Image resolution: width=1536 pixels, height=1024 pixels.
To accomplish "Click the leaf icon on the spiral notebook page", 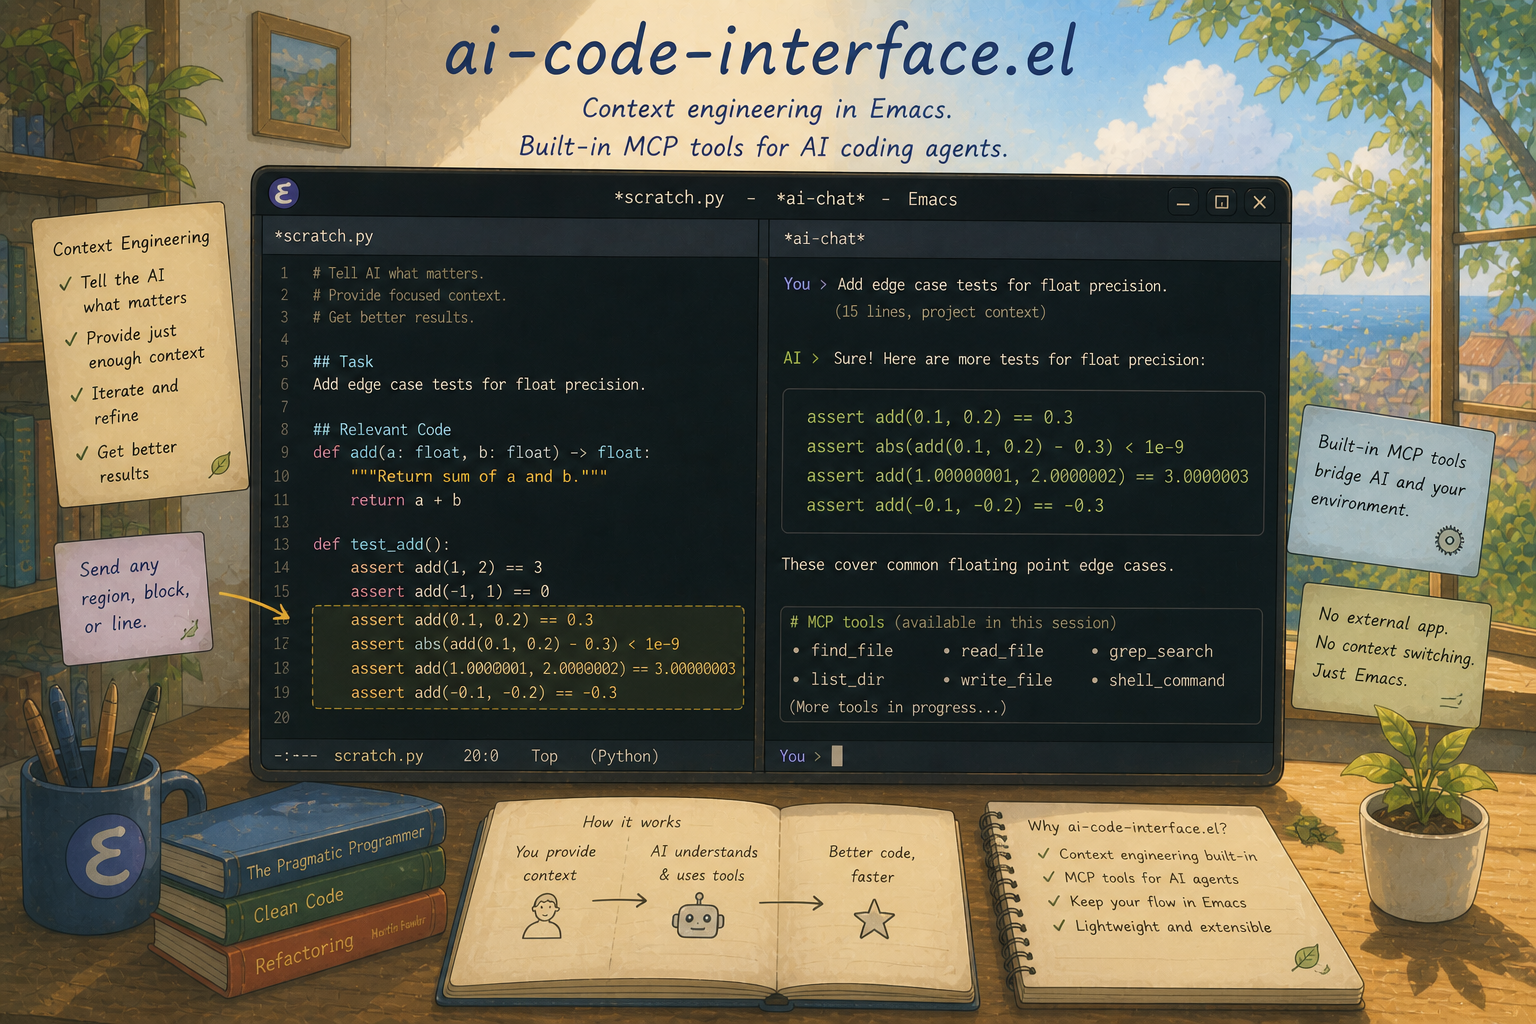I will [x=1307, y=958].
